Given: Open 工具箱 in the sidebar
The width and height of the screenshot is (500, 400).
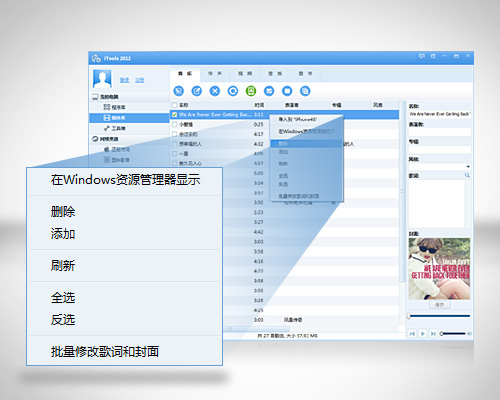Looking at the screenshot, I should click(x=114, y=128).
